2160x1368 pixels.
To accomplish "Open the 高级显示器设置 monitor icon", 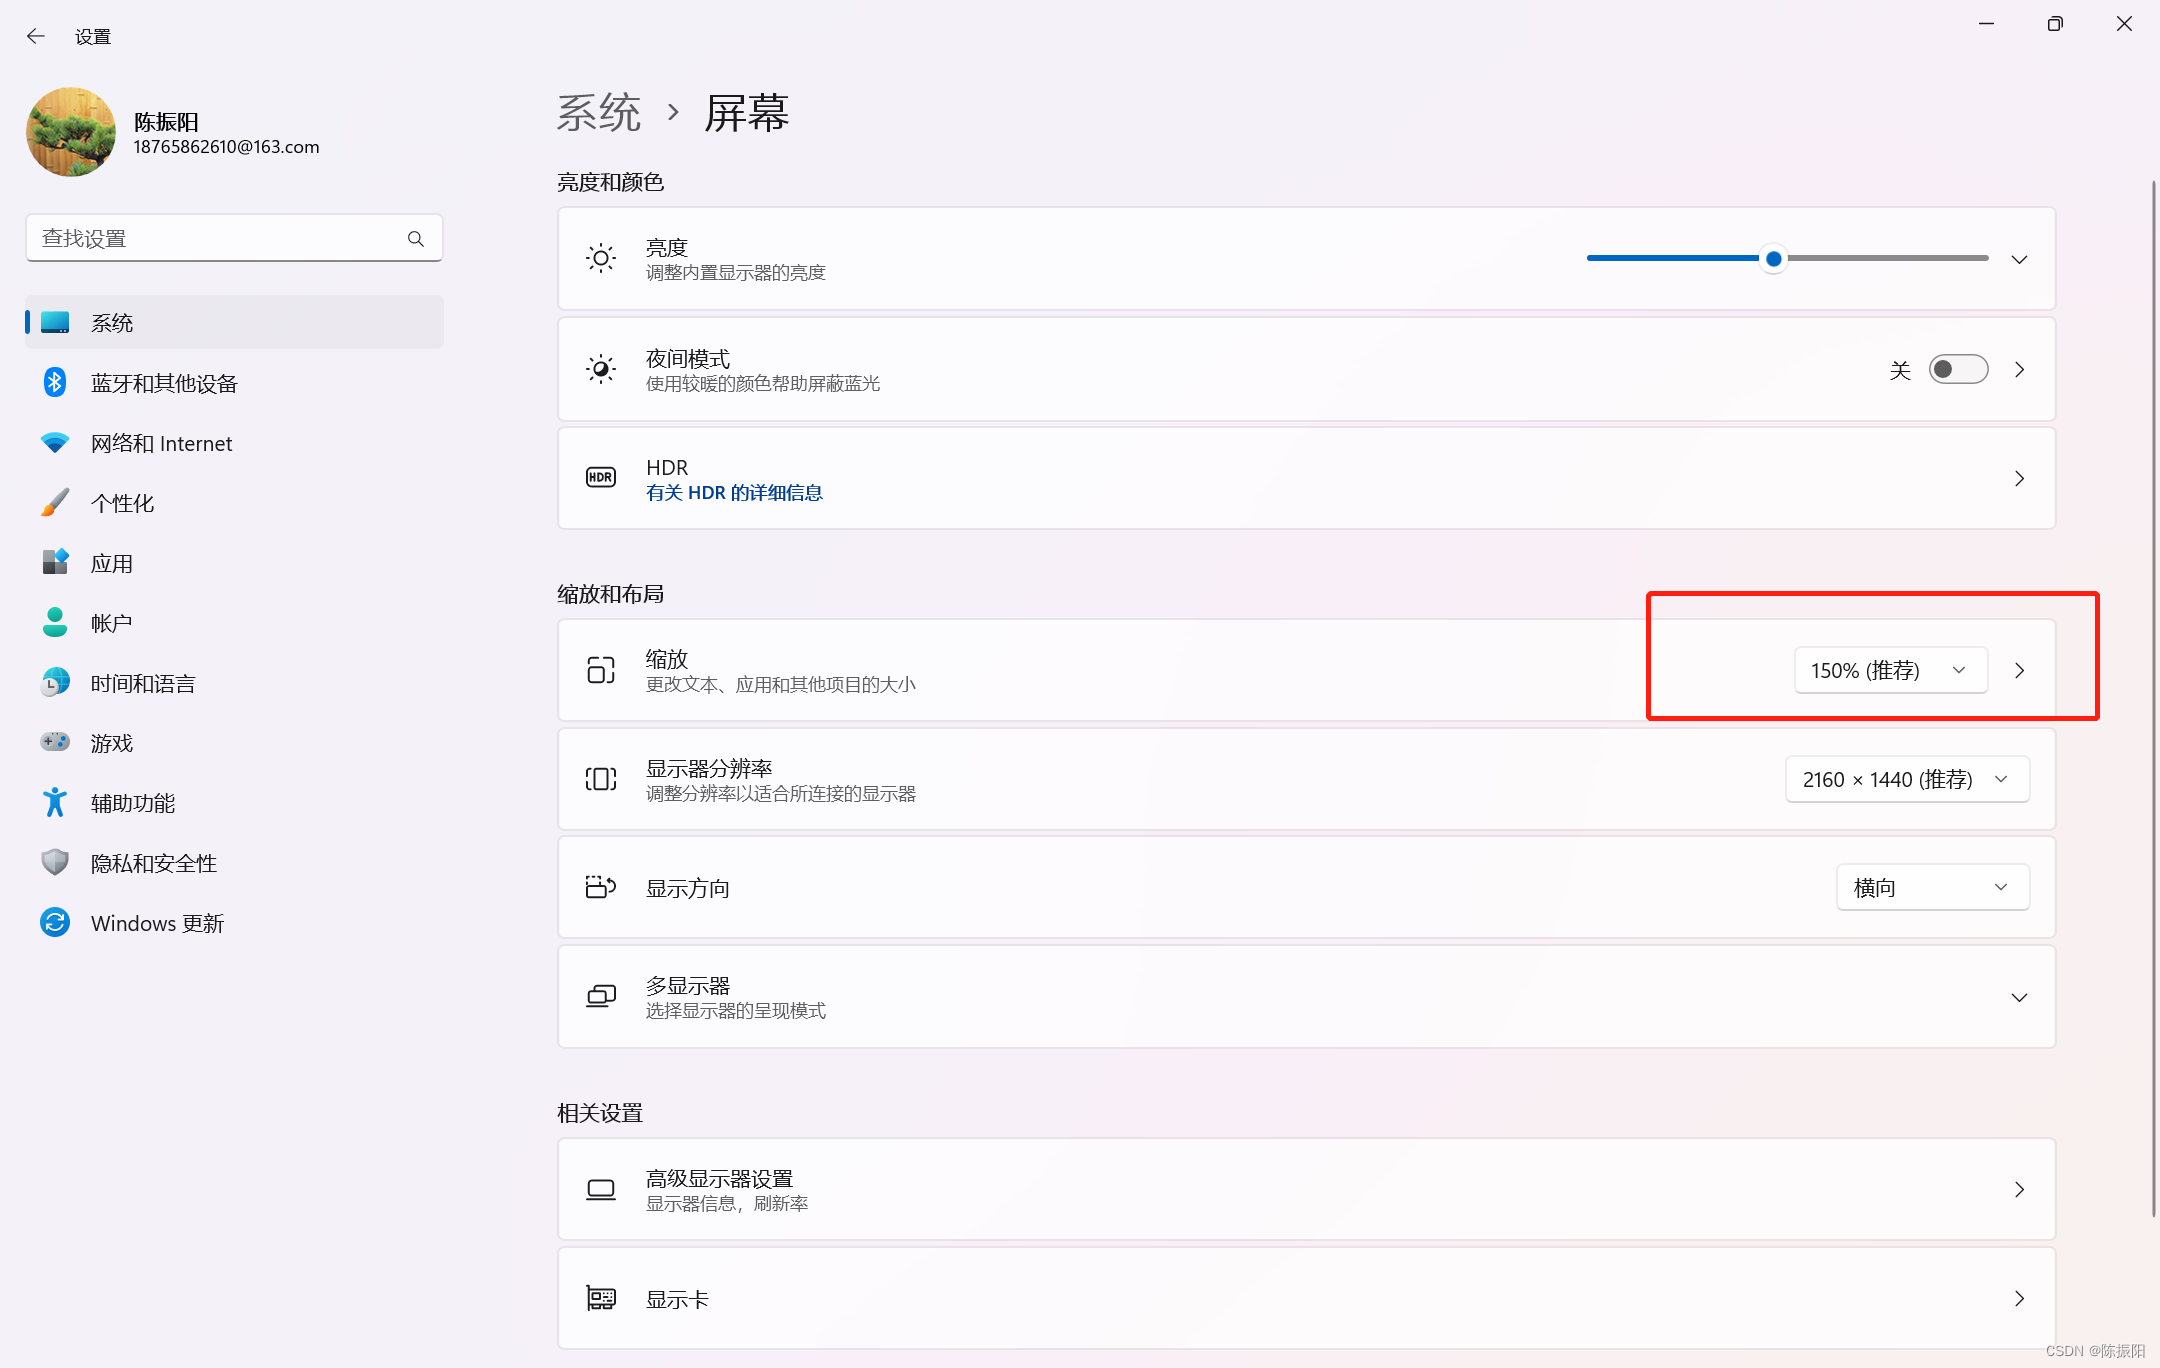I will (600, 1189).
